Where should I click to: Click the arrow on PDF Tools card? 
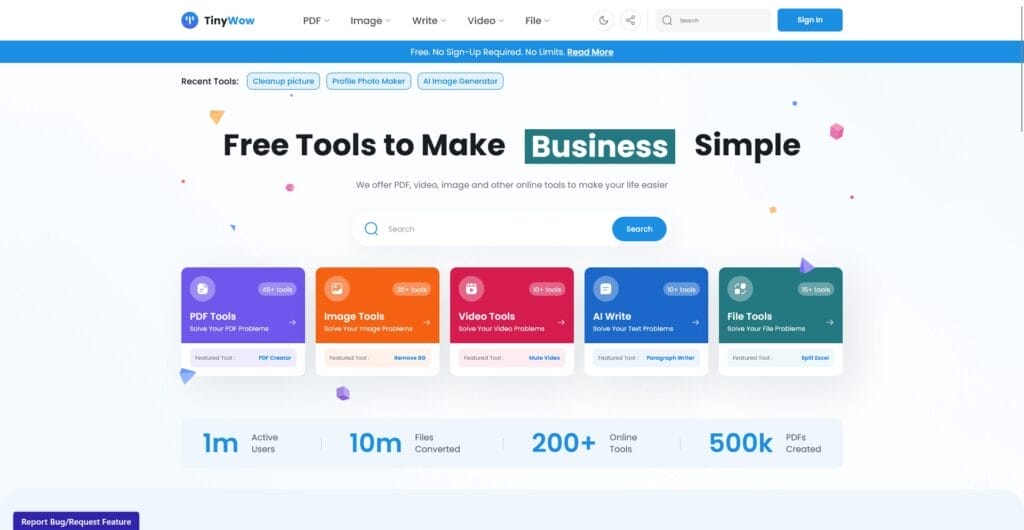pos(292,322)
